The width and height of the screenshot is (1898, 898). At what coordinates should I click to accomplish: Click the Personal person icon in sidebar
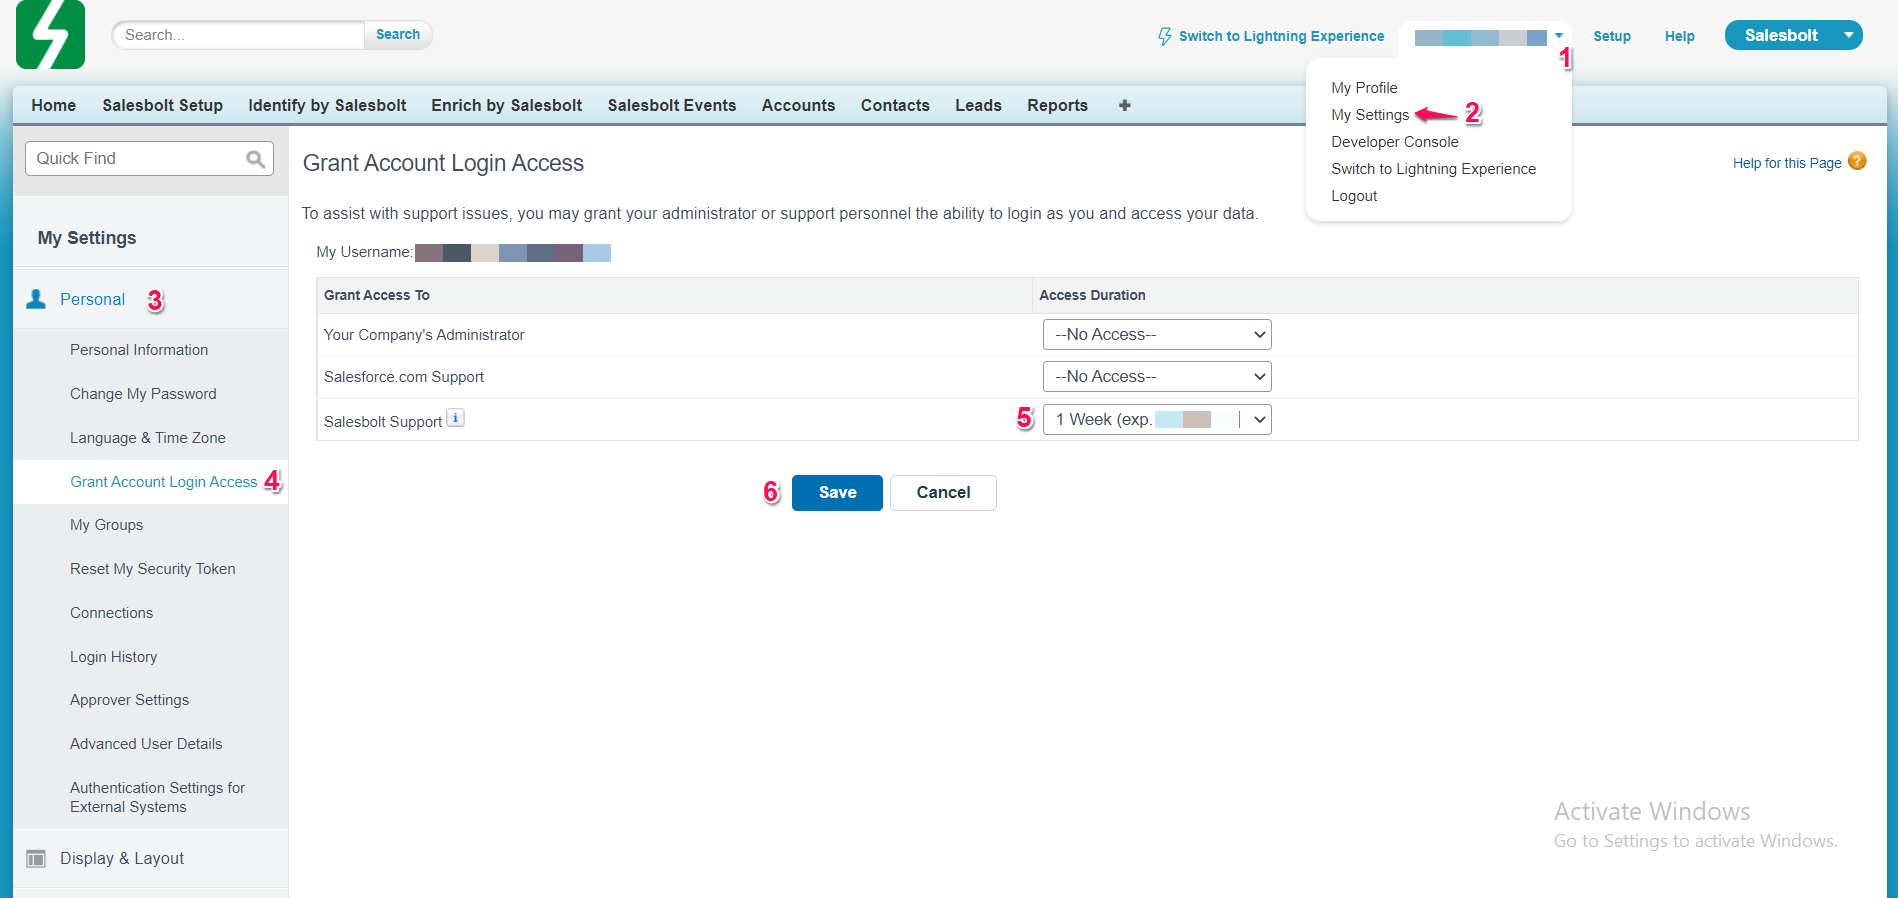click(x=36, y=299)
